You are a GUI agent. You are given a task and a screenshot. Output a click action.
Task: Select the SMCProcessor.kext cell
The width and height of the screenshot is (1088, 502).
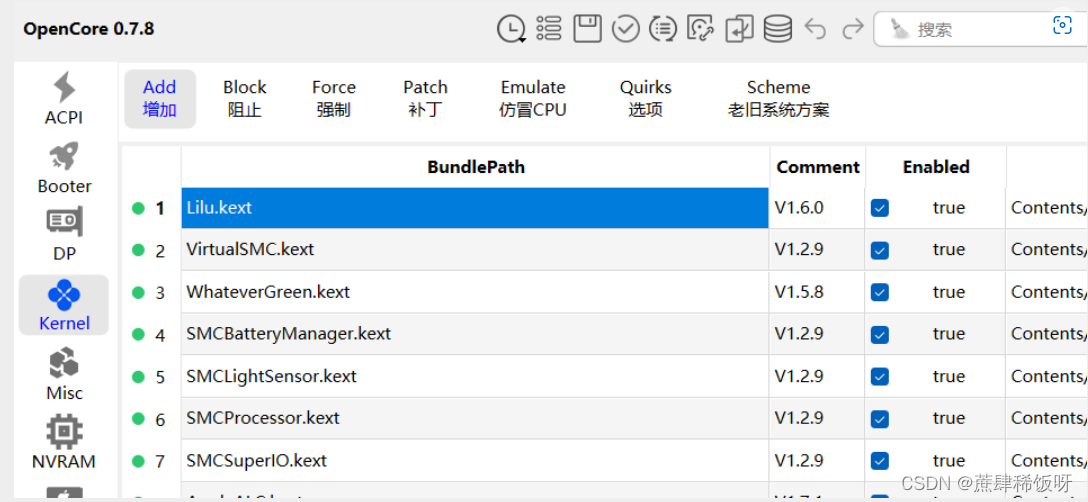coord(475,419)
